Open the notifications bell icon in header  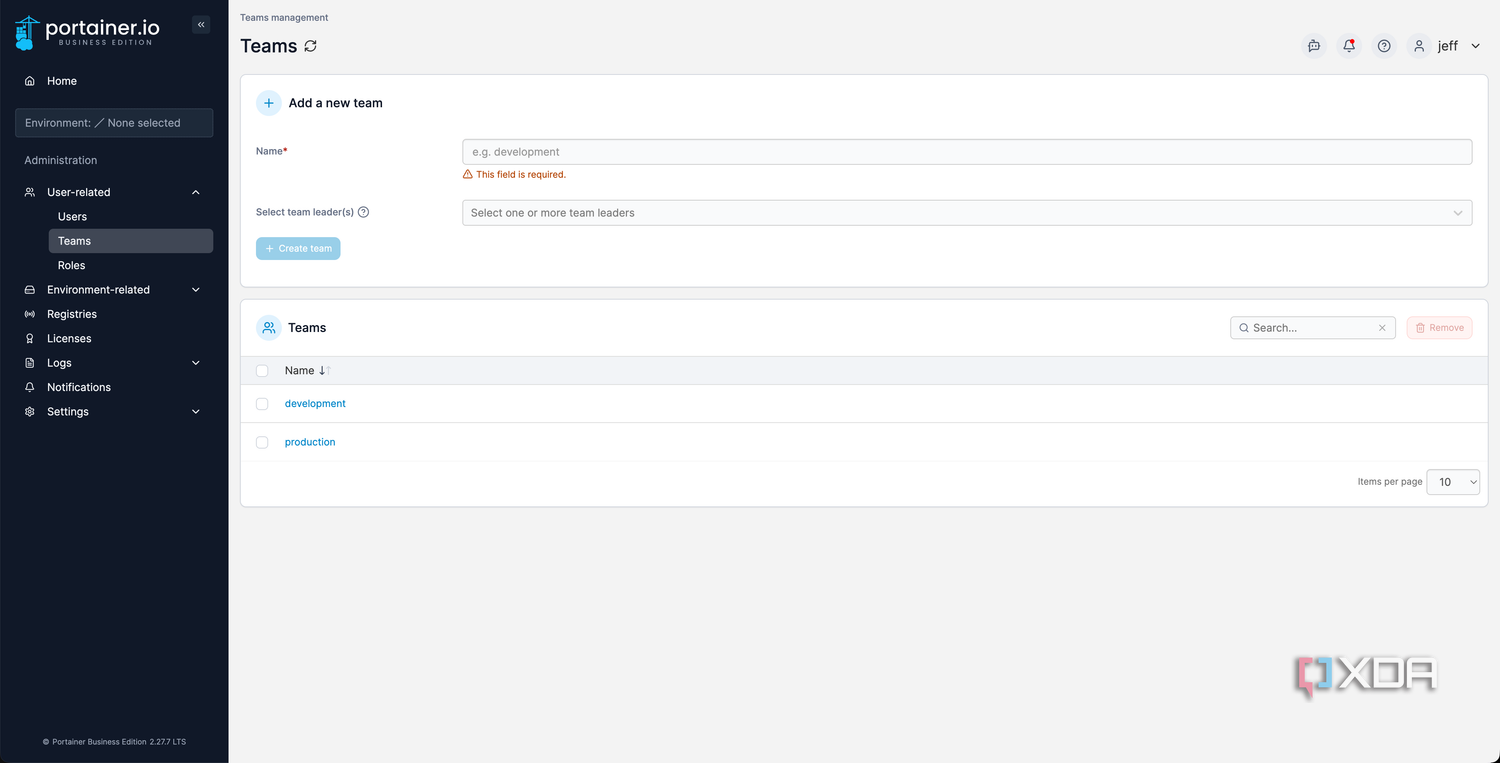(1349, 46)
